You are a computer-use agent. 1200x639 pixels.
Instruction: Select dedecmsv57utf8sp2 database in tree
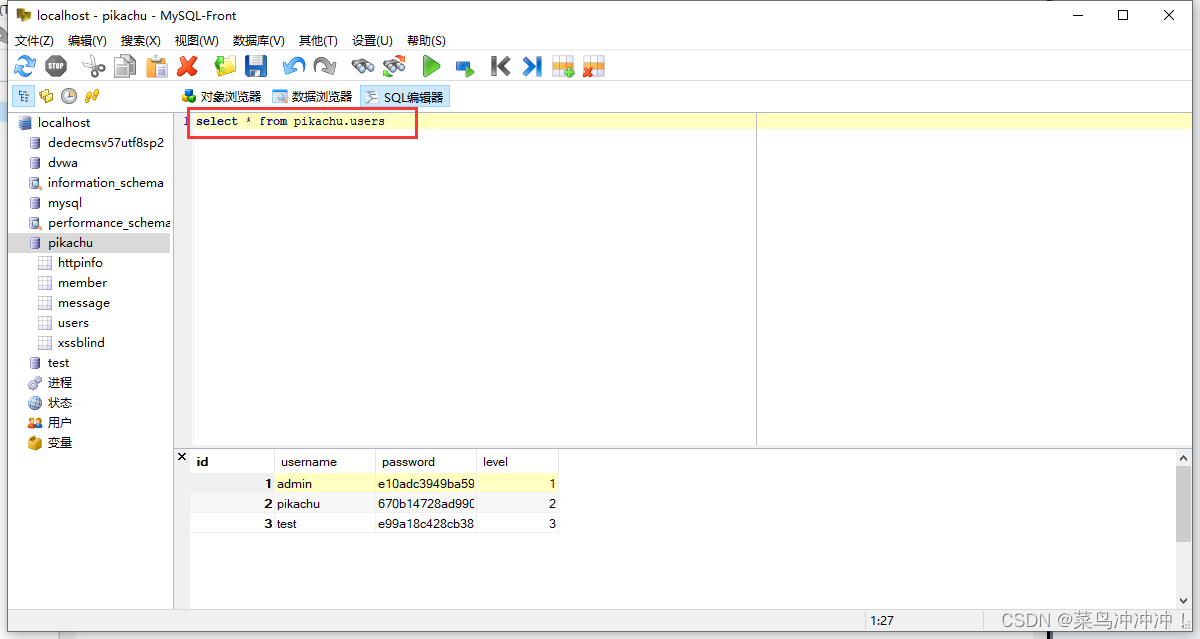[x=105, y=143]
